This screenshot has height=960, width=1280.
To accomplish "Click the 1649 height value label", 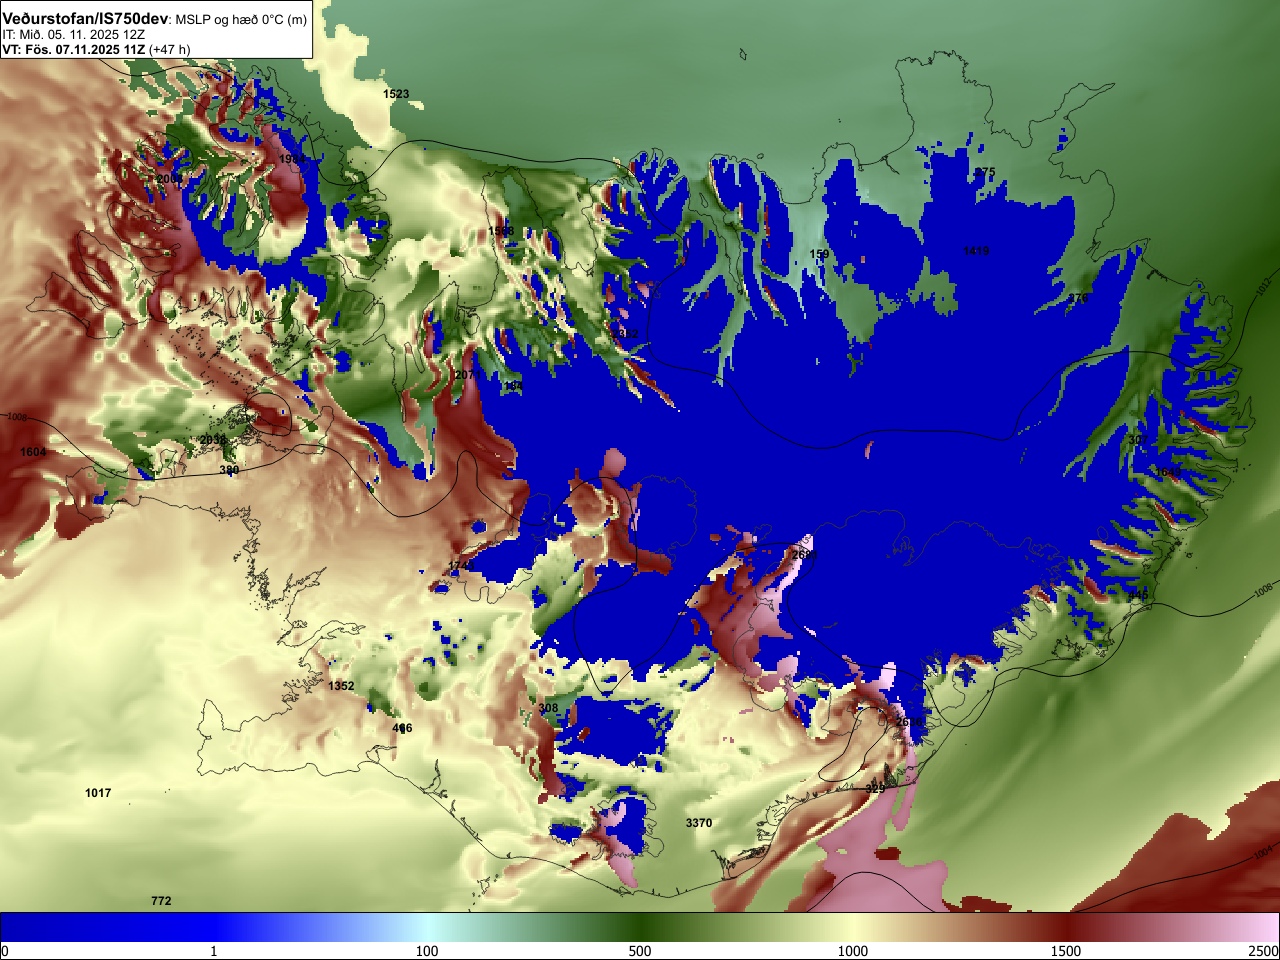I will (x=1168, y=472).
